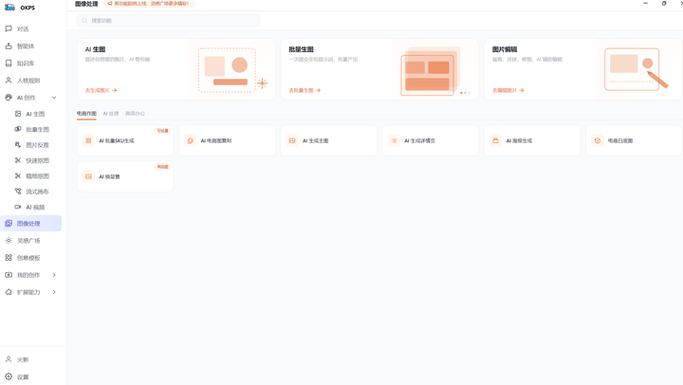Open 我的创作 sidebar icon
The width and height of the screenshot is (683, 385).
(8, 275)
